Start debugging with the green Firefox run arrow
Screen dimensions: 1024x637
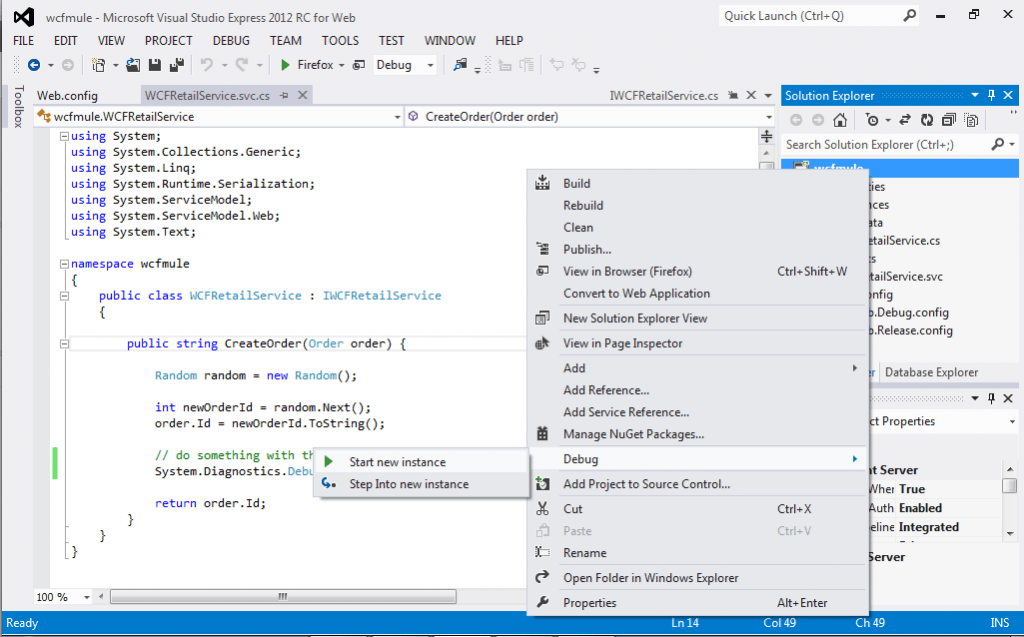285,66
